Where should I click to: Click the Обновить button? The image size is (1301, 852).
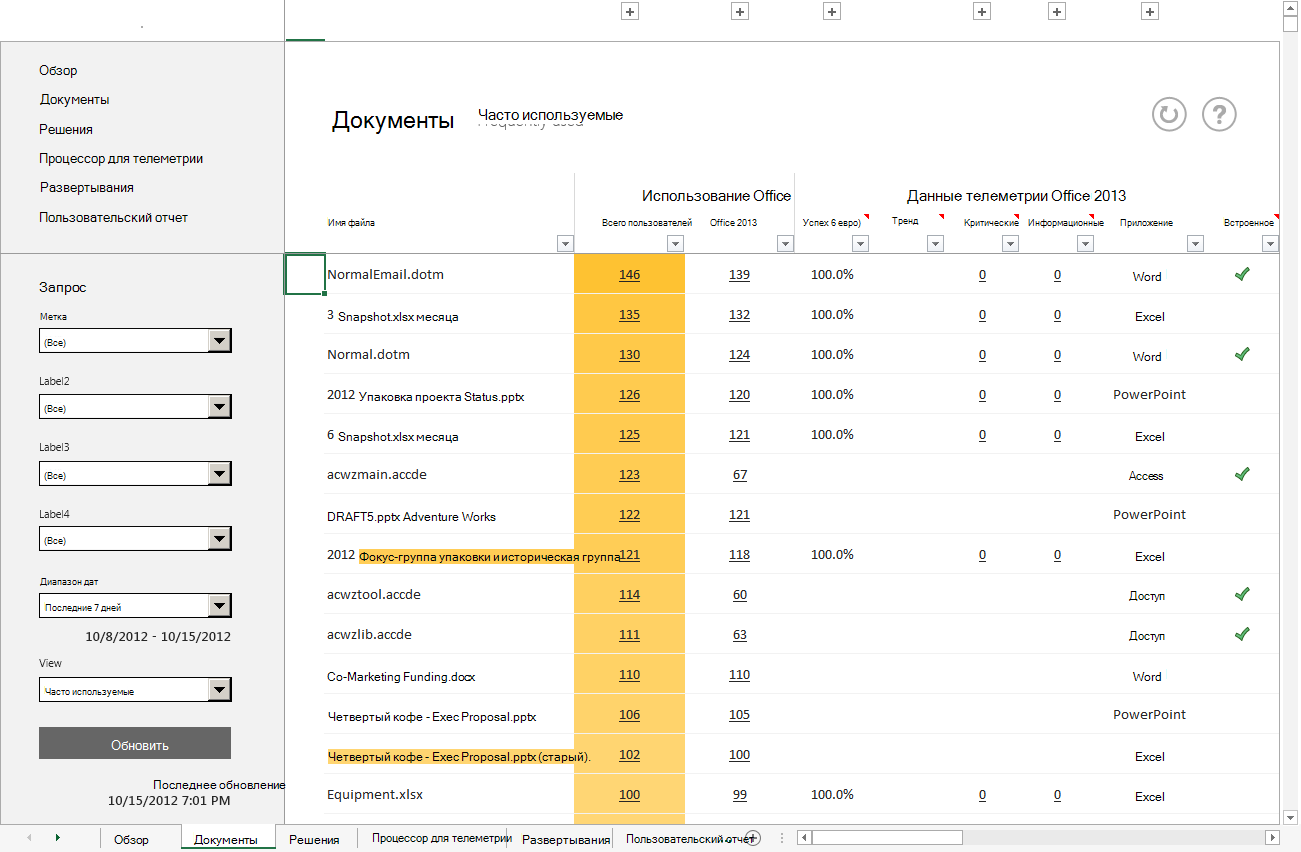point(135,743)
